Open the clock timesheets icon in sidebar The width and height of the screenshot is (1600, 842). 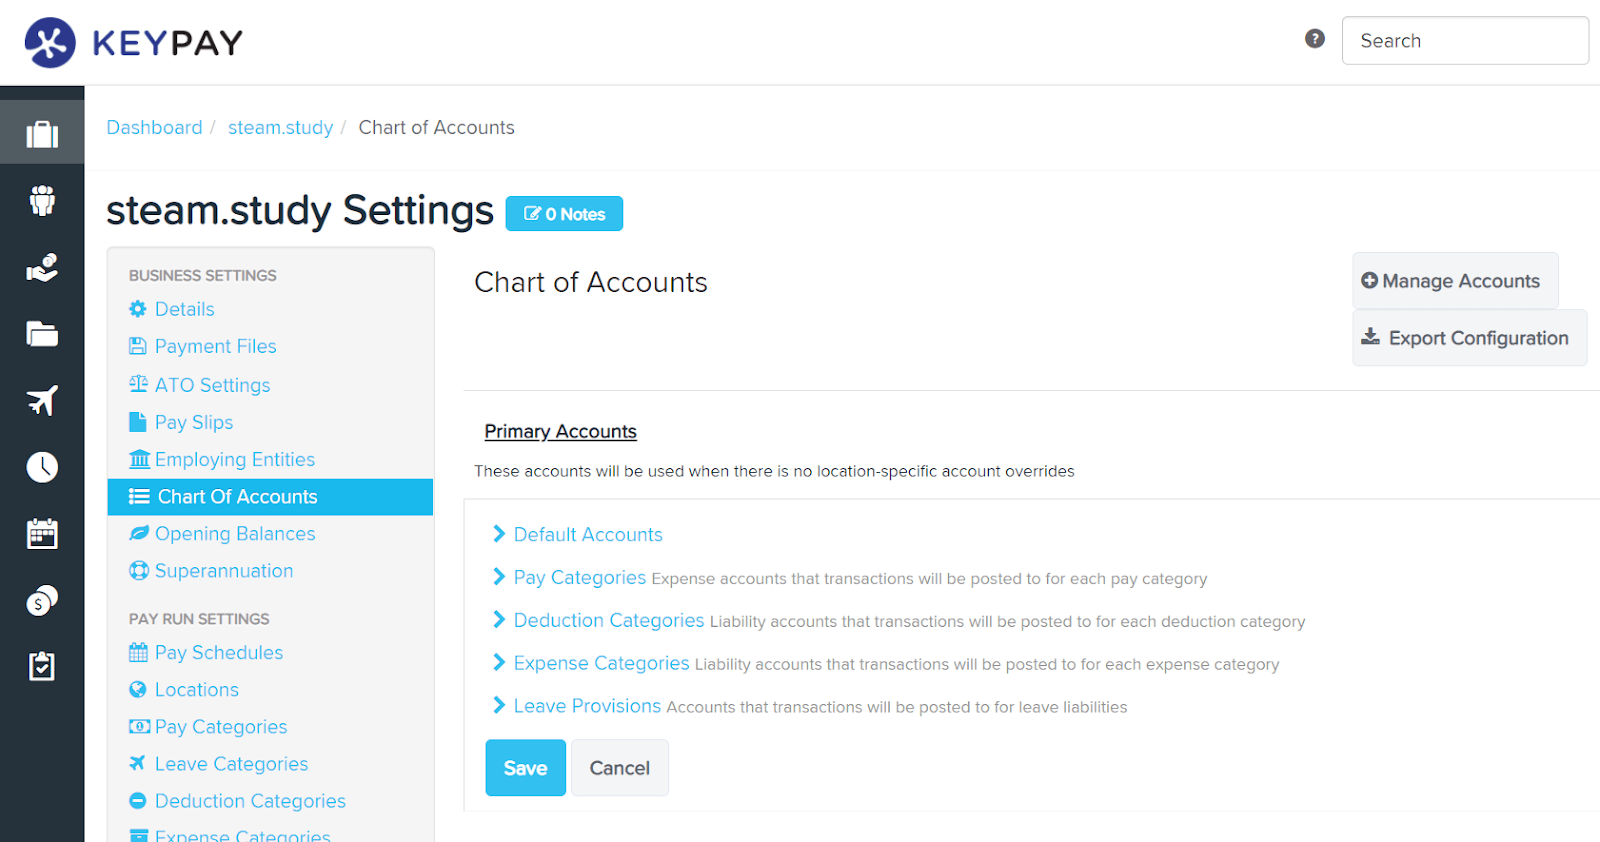(42, 467)
